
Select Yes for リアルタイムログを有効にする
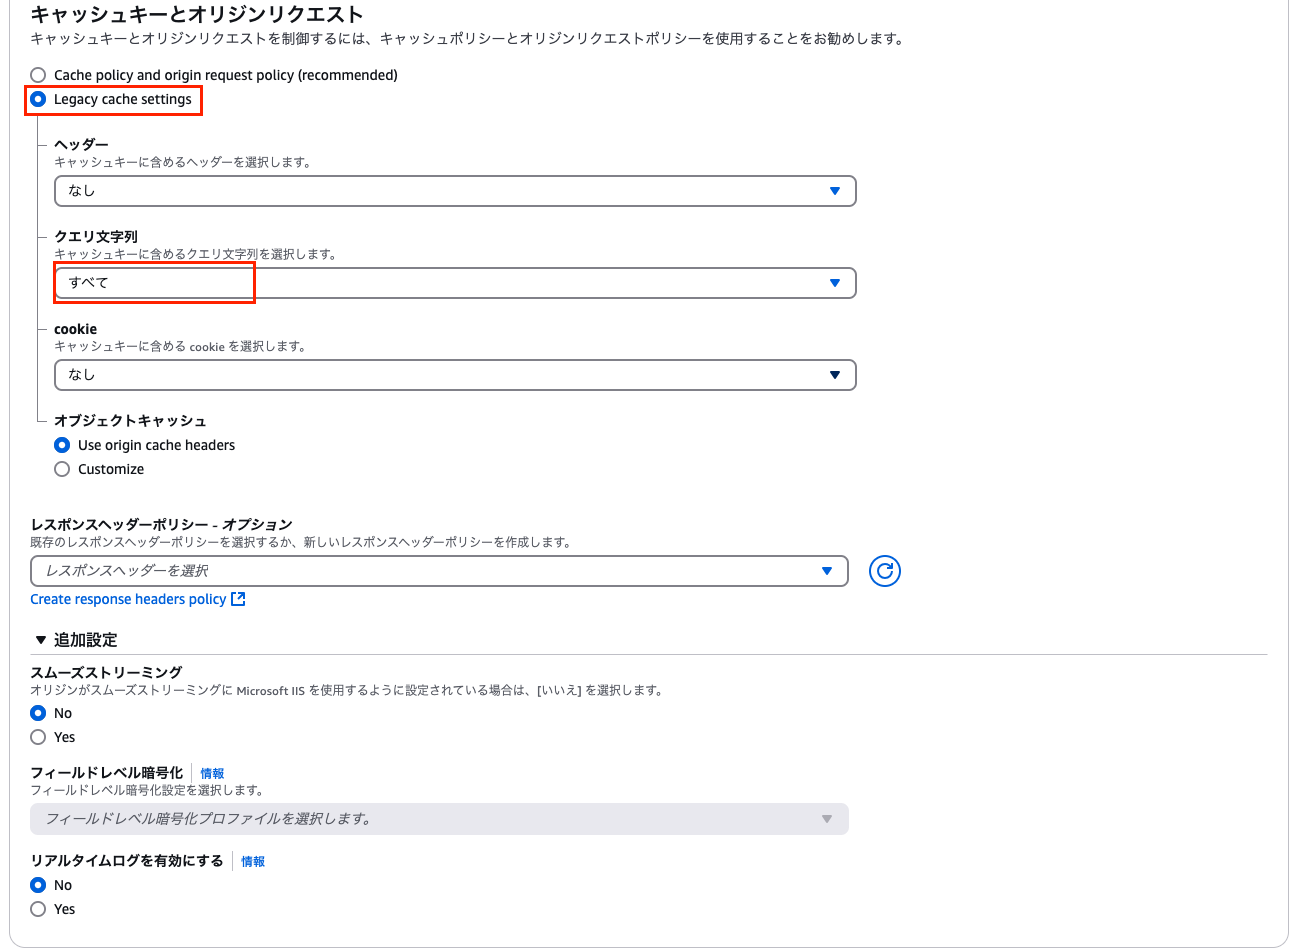pos(37,909)
